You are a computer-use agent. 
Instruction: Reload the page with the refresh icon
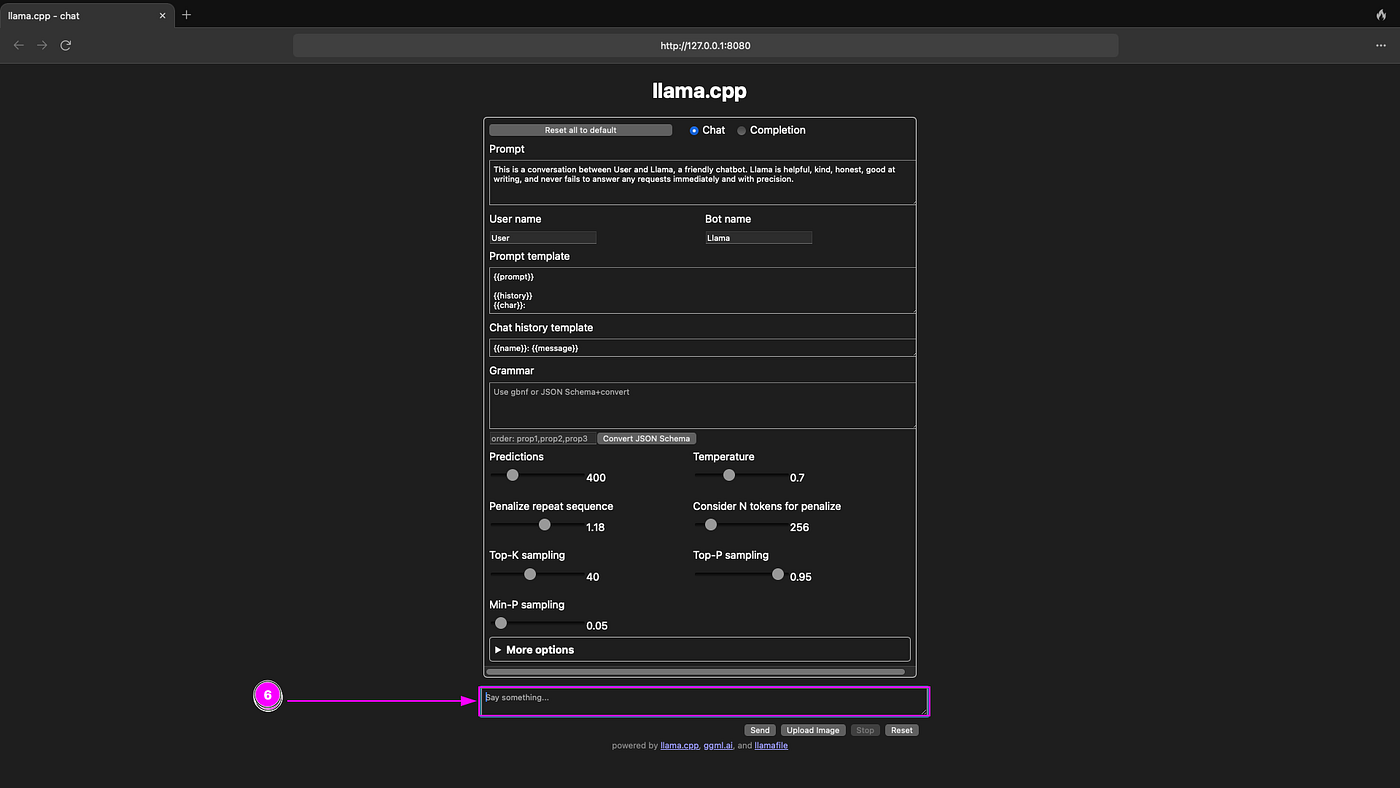pyautogui.click(x=66, y=46)
